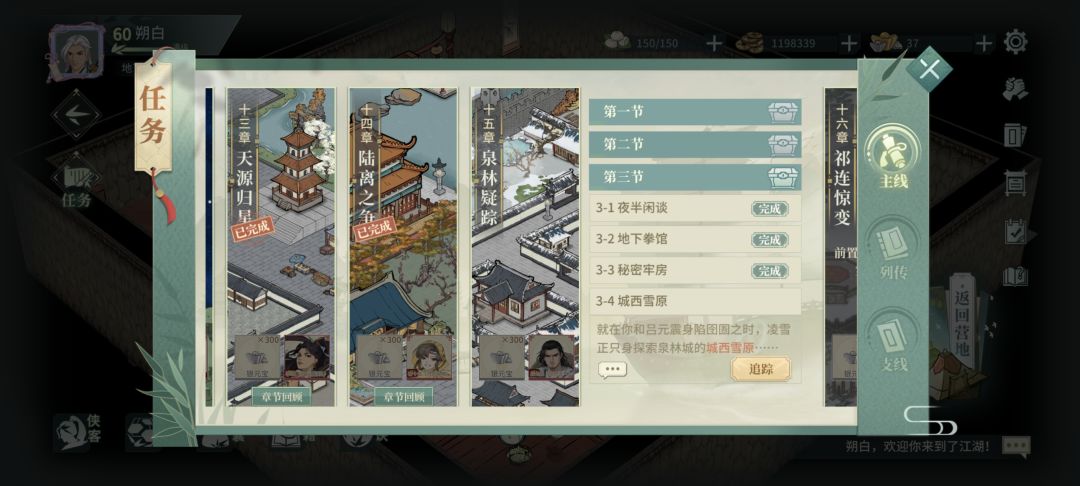Open chapter 十六章 祁连惊变 card
The height and width of the screenshot is (486, 1080).
point(840,246)
